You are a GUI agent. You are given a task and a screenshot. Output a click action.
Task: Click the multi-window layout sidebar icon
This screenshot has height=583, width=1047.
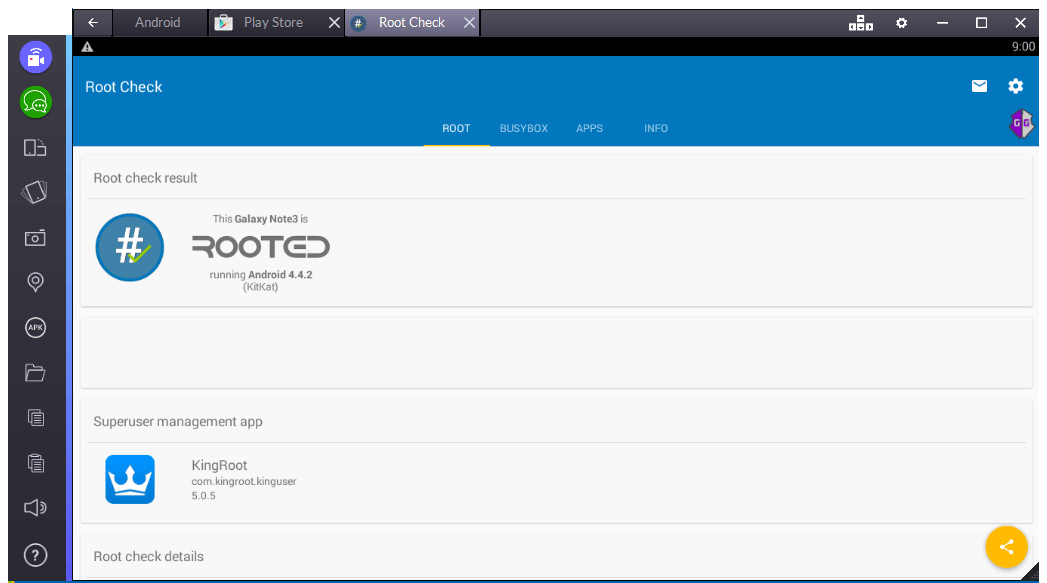point(35,147)
